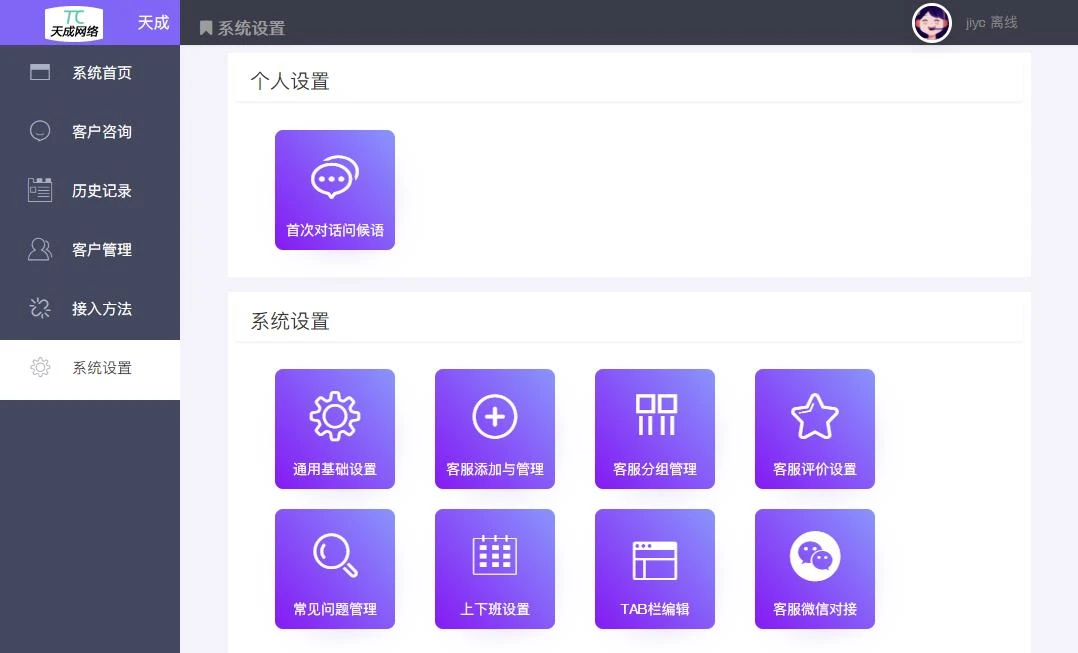This screenshot has height=653, width=1078.
Task: Open 常见问题管理 magnifier tile
Action: 334,569
